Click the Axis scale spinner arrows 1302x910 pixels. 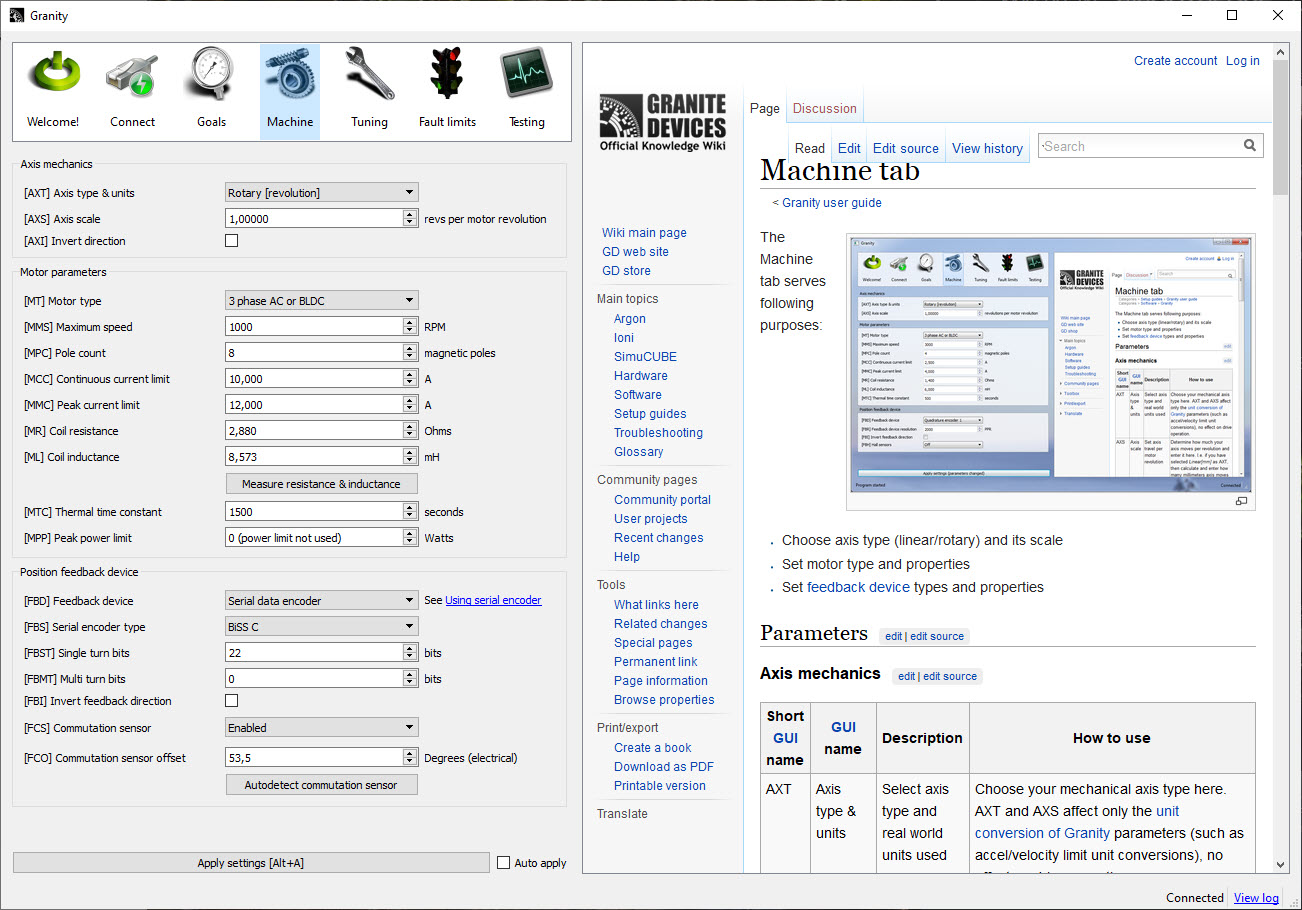pyautogui.click(x=410, y=219)
